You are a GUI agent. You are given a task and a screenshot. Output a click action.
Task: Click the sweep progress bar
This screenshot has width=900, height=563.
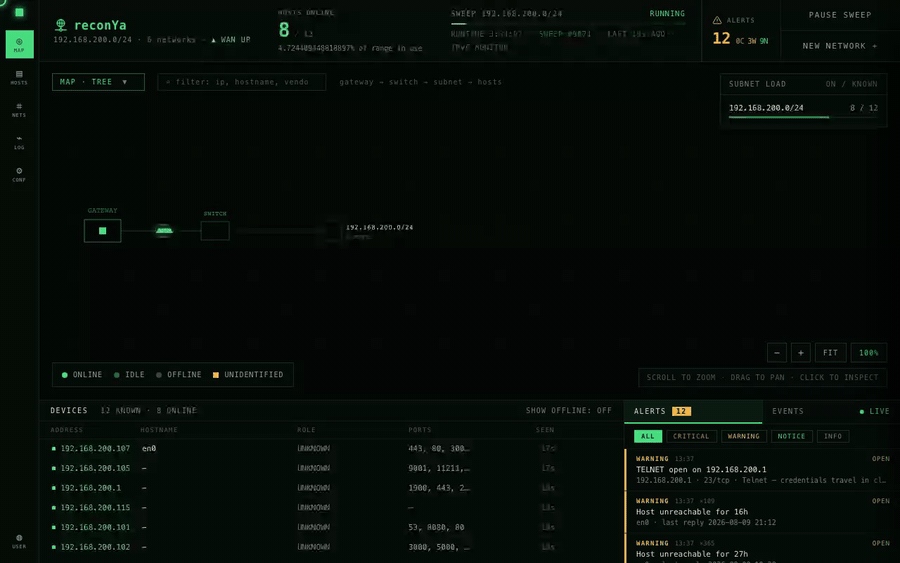click(568, 24)
